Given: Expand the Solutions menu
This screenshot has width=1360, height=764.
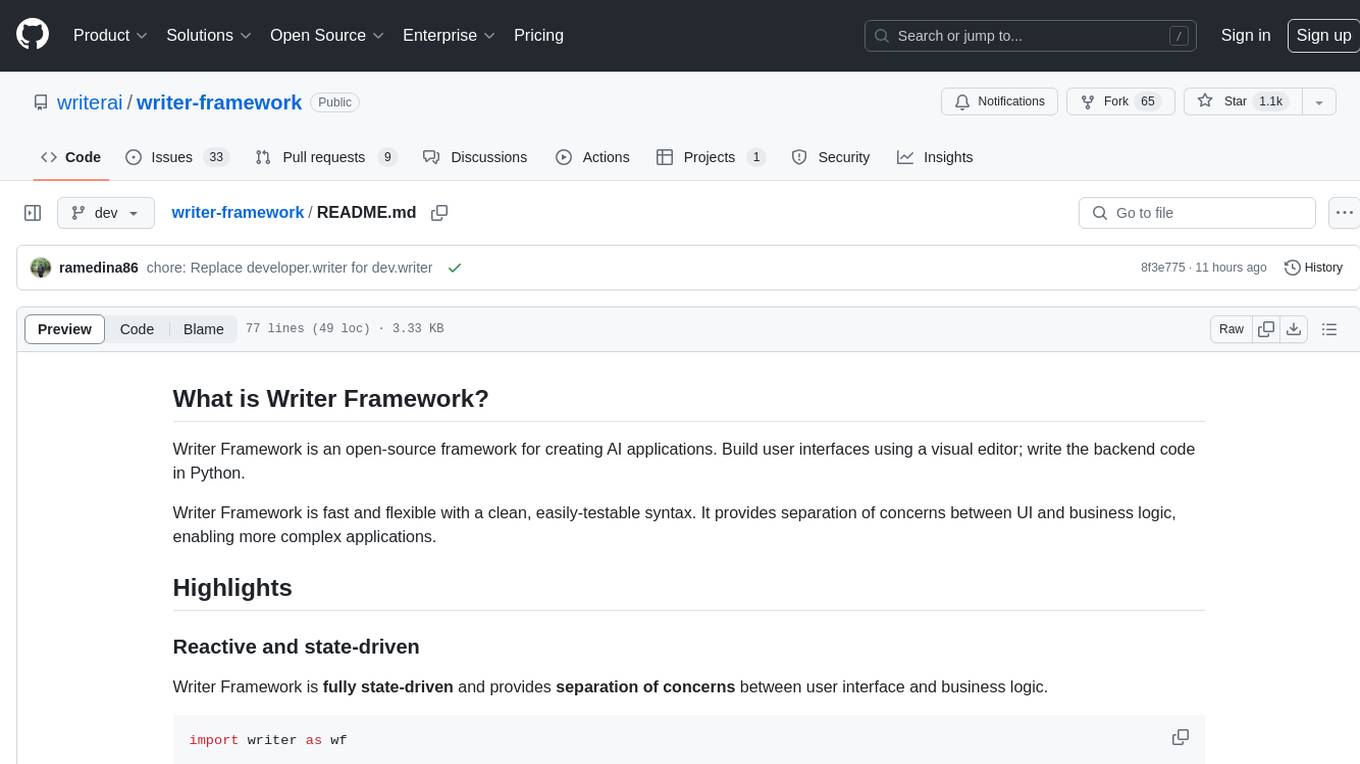Looking at the screenshot, I should click(x=208, y=35).
